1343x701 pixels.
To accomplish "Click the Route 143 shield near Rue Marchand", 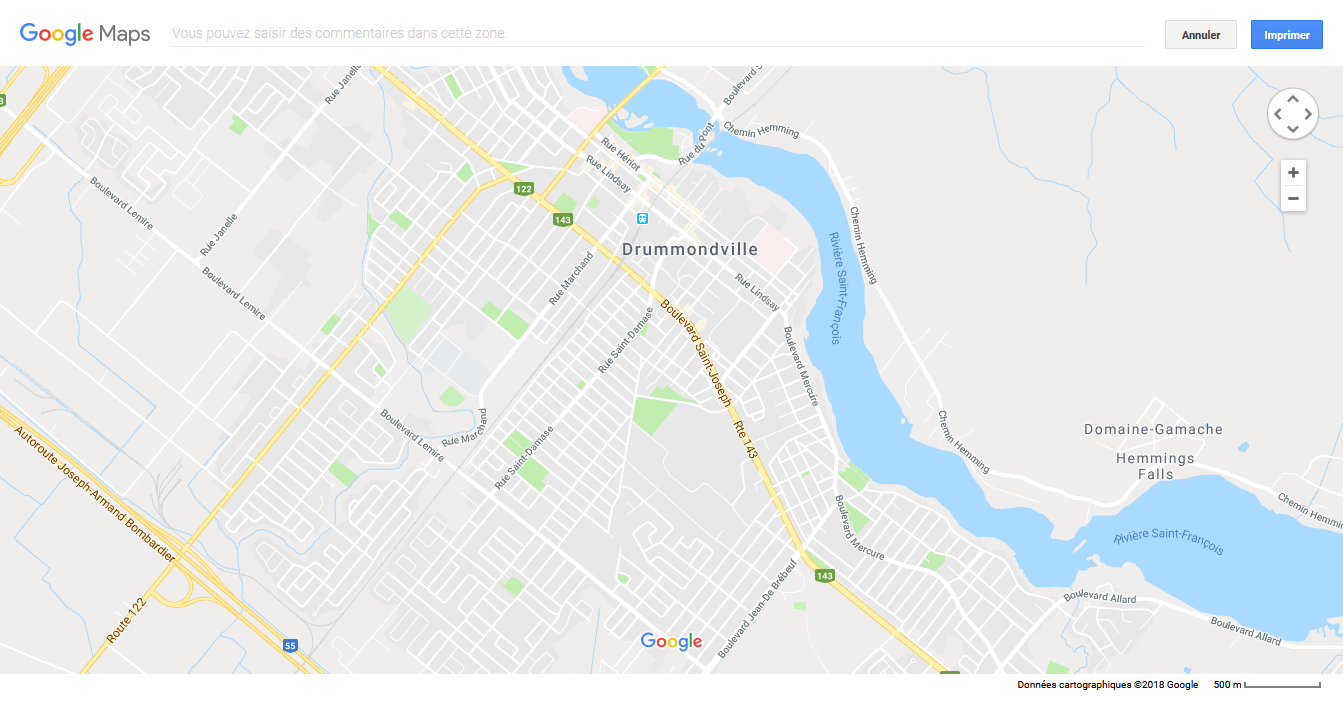I will click(x=563, y=220).
